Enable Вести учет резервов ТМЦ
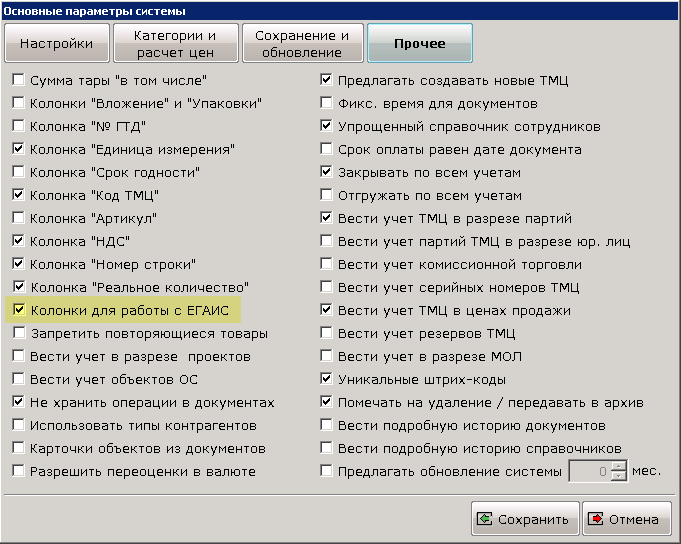The image size is (681, 544). point(326,333)
